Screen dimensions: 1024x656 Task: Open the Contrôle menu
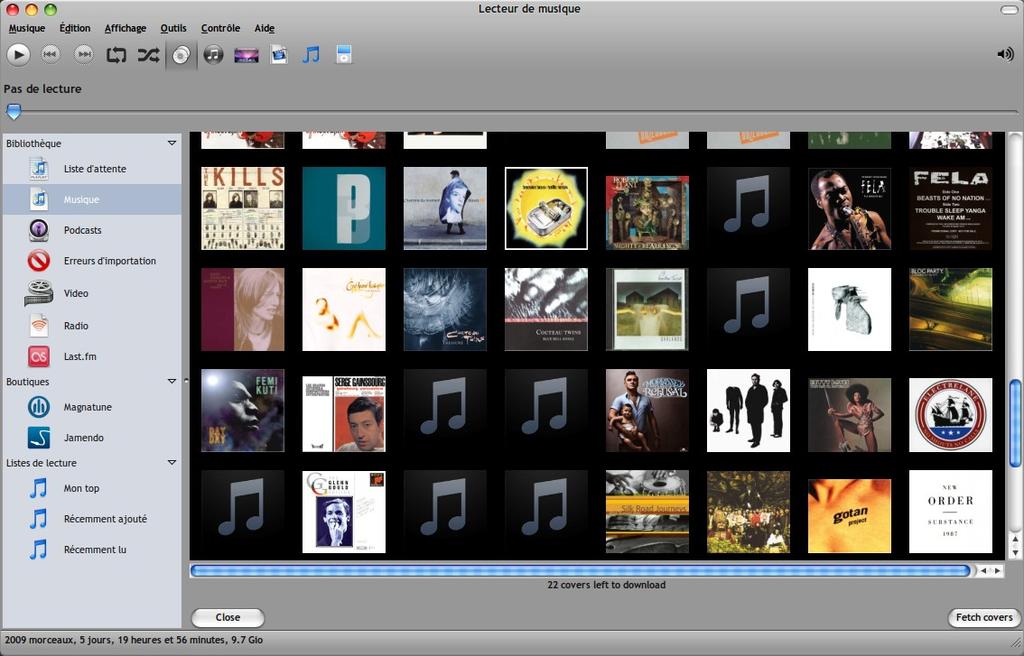pyautogui.click(x=220, y=28)
